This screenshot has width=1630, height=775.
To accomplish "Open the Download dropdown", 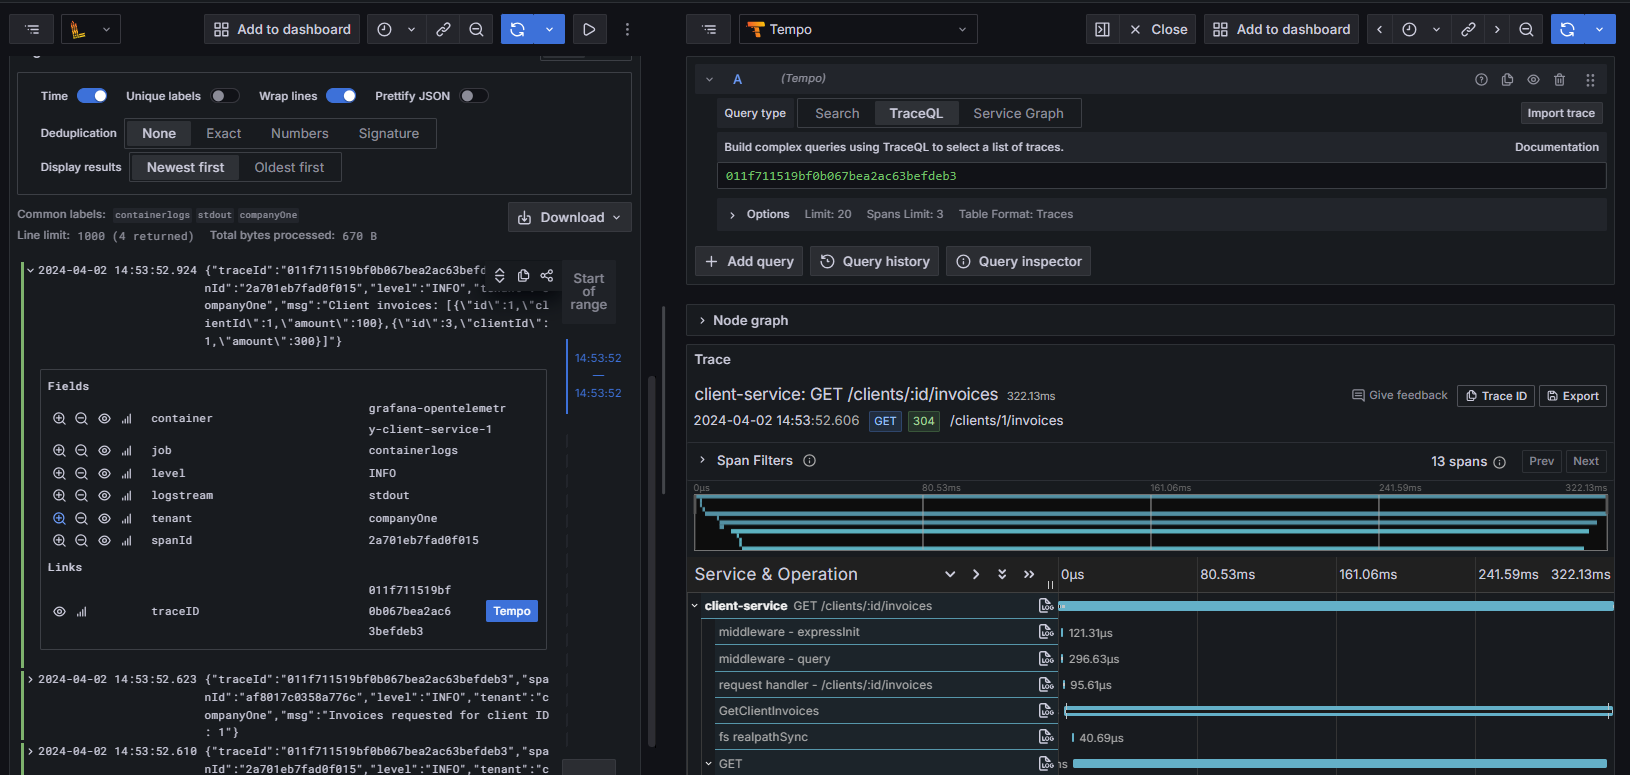I will [570, 217].
